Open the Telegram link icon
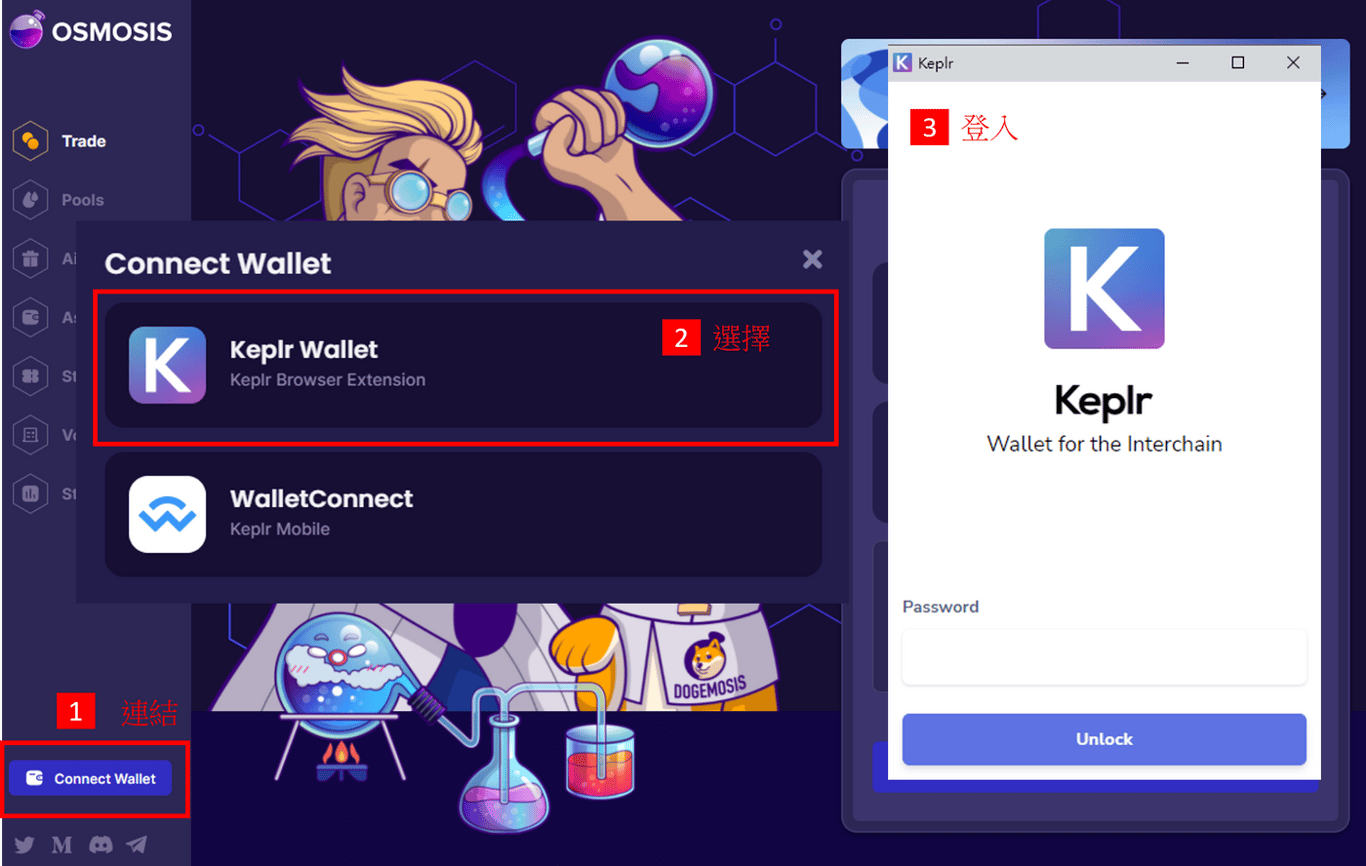The width and height of the screenshot is (1366, 866). [137, 845]
